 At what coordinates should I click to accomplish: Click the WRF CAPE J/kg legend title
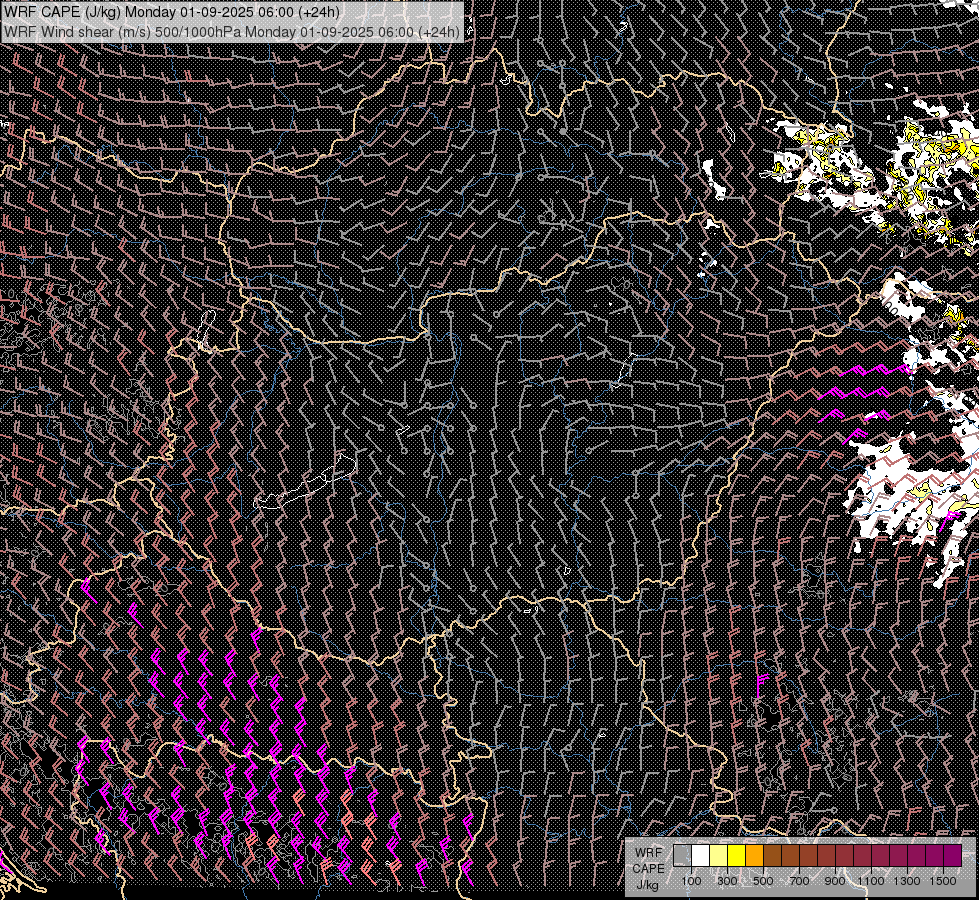pos(649,869)
